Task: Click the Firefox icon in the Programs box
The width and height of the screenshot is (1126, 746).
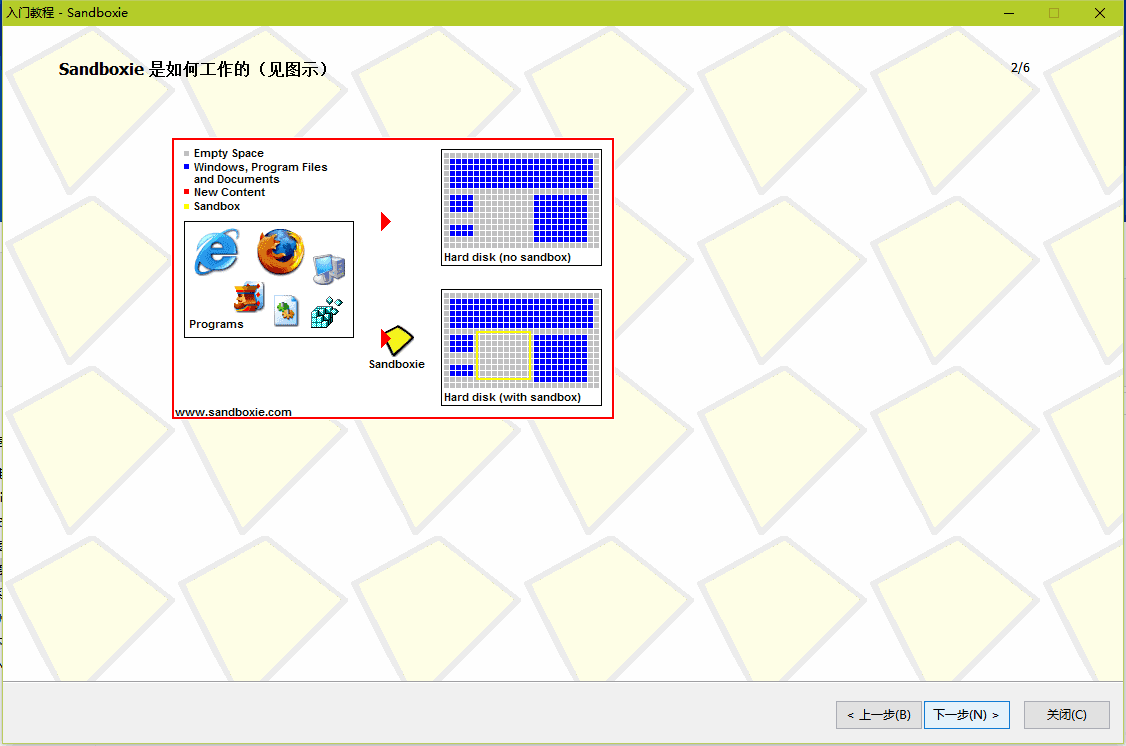Action: [x=281, y=254]
